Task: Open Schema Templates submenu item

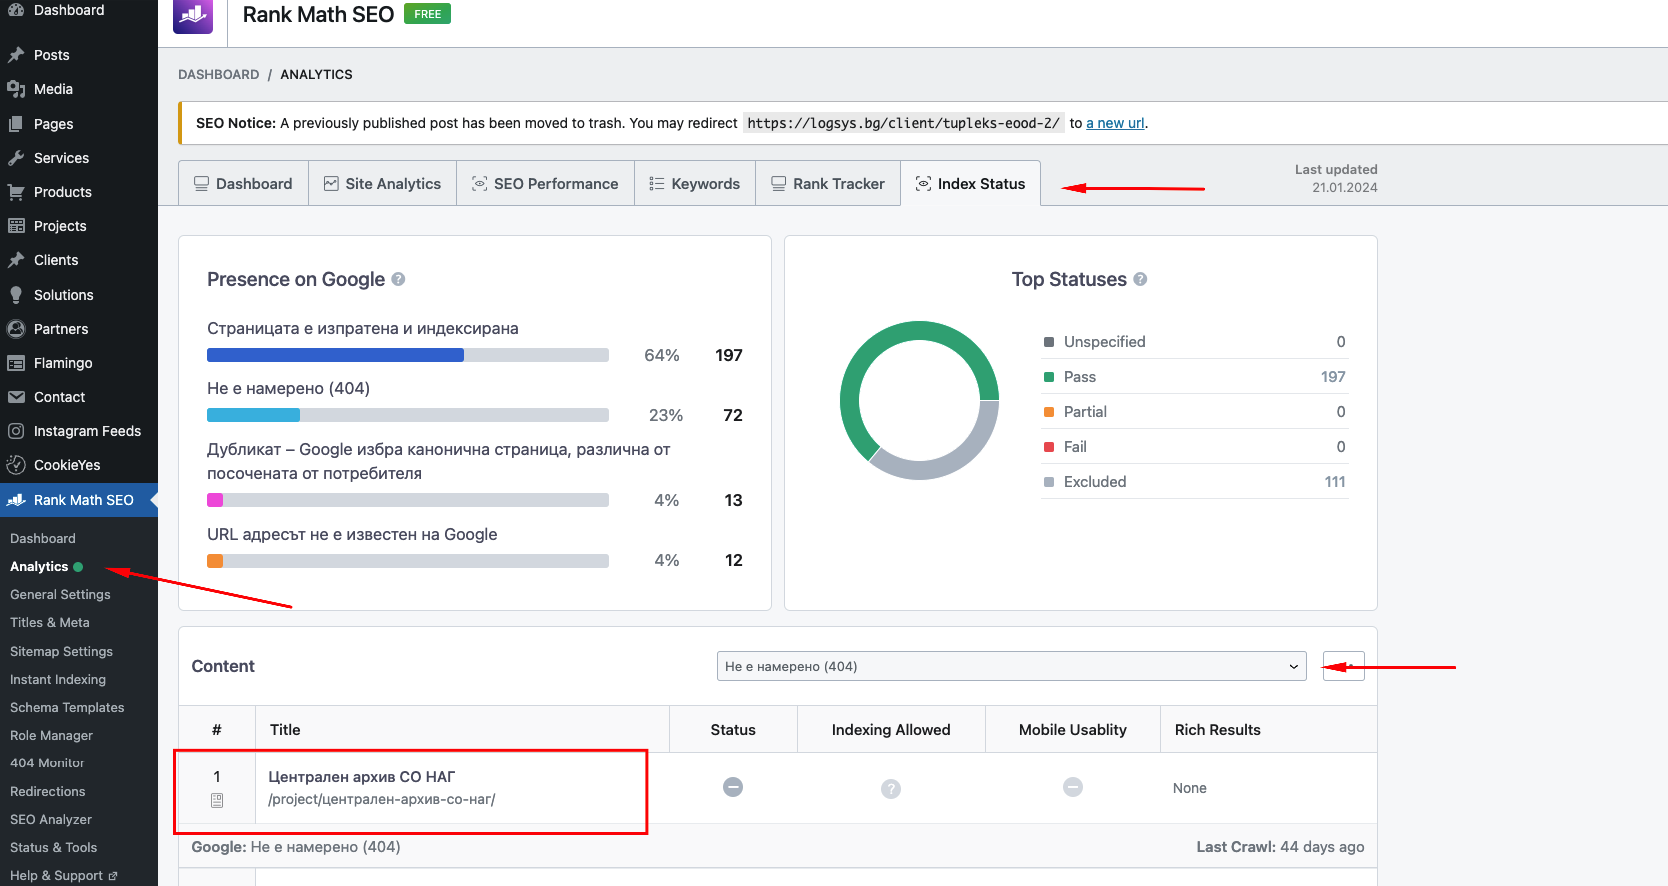Action: 67,707
